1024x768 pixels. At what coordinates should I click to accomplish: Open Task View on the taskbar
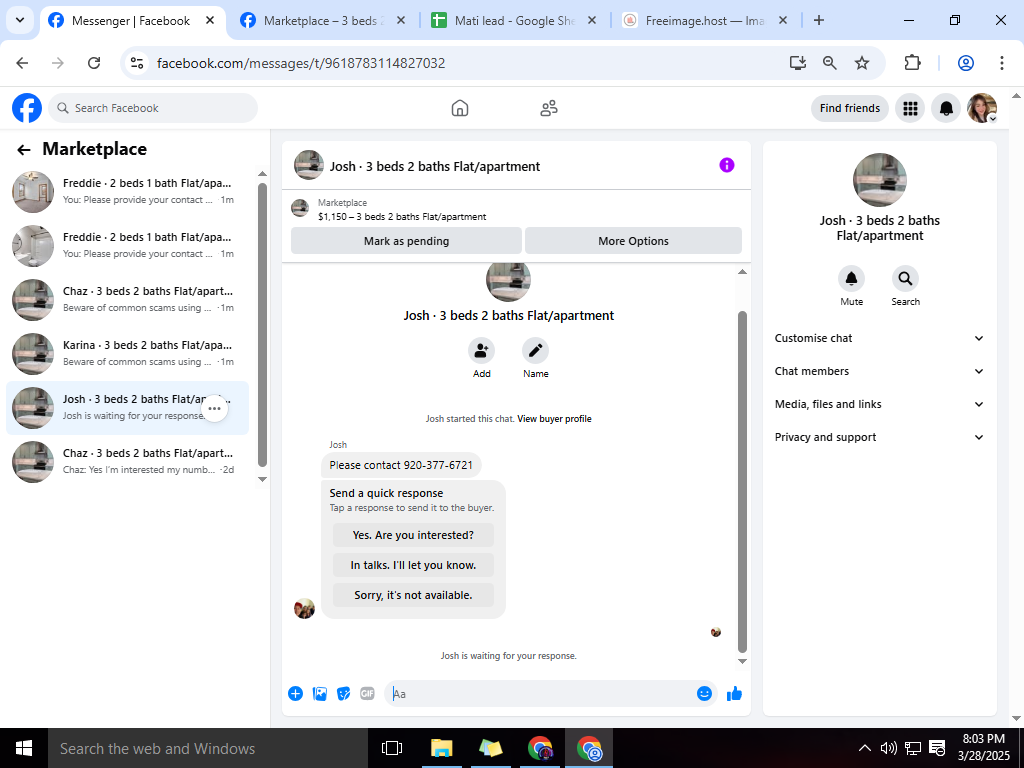392,748
